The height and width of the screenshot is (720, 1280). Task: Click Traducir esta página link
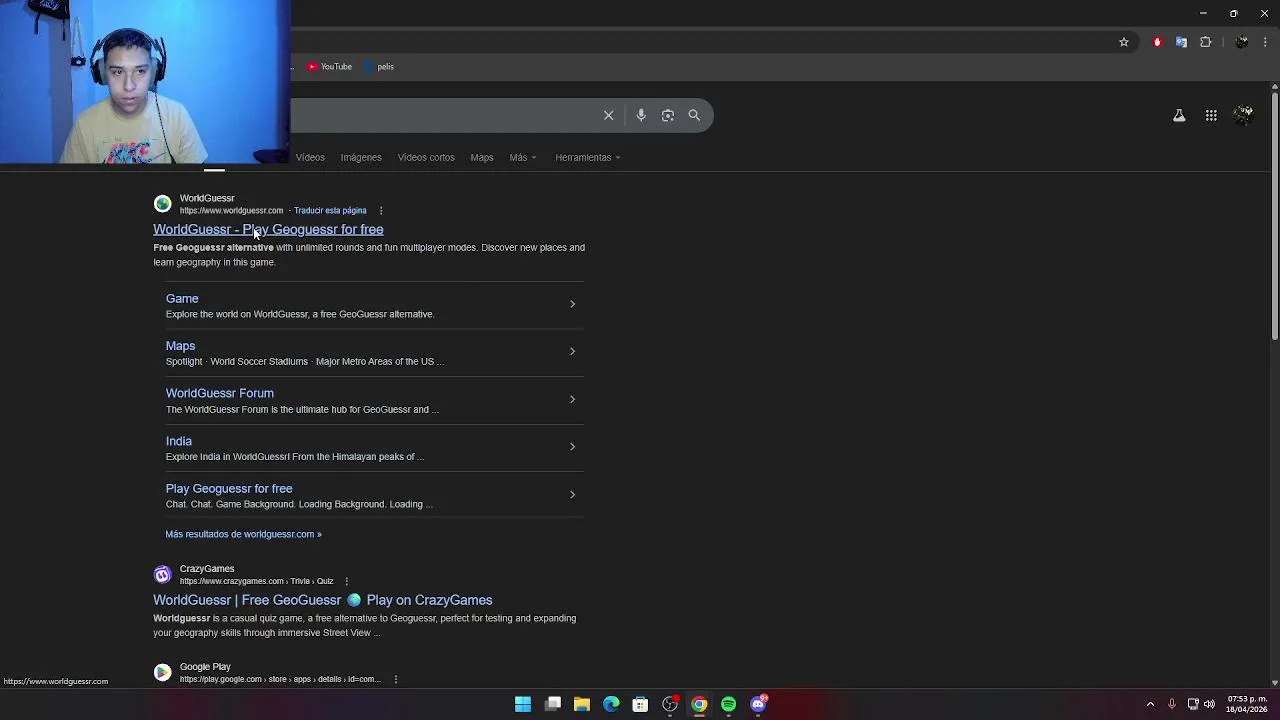[330, 211]
